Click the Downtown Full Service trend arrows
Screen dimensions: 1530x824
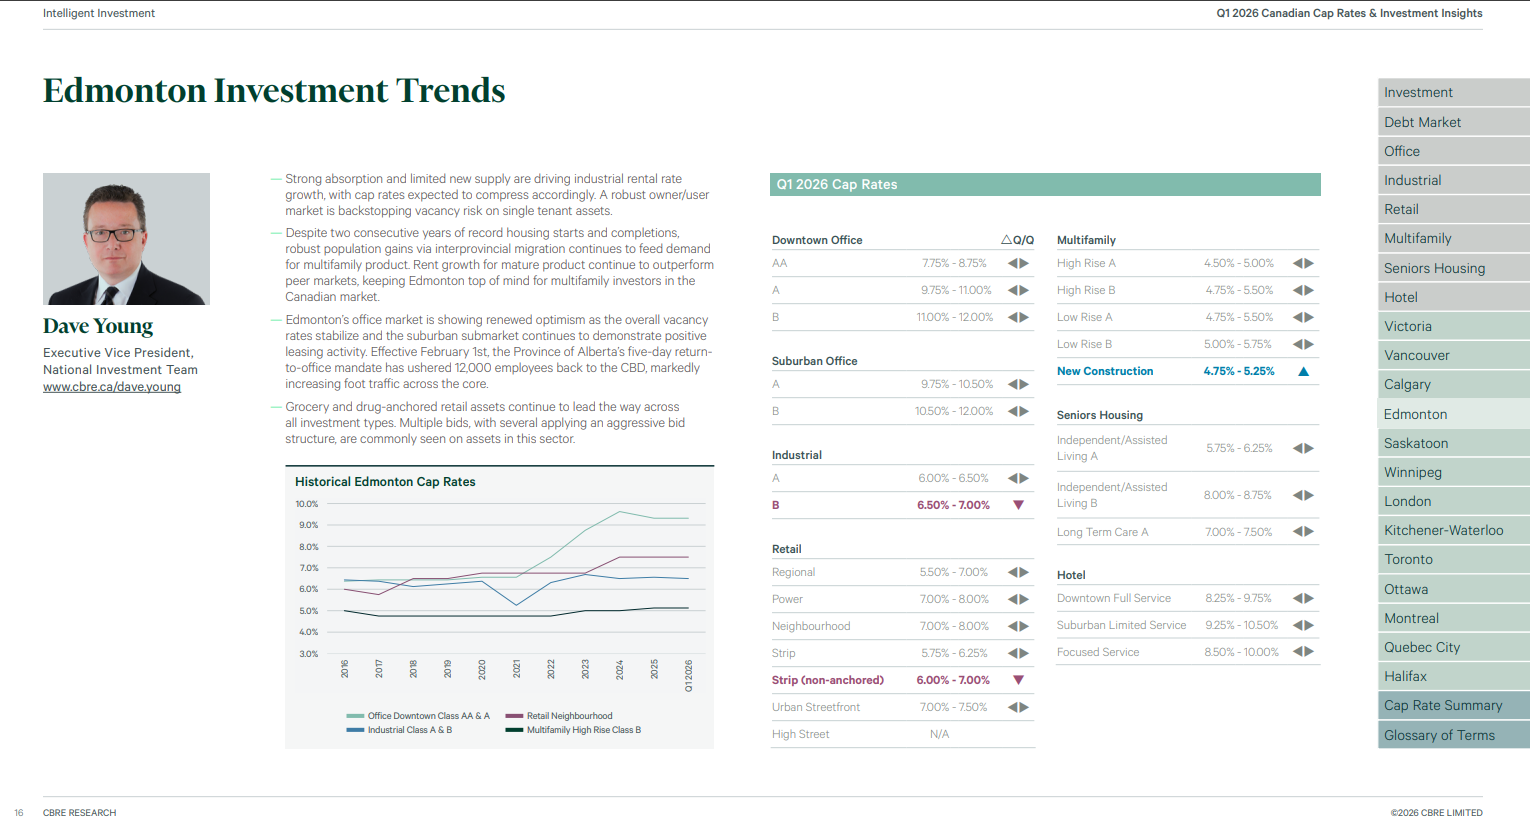(x=1303, y=598)
